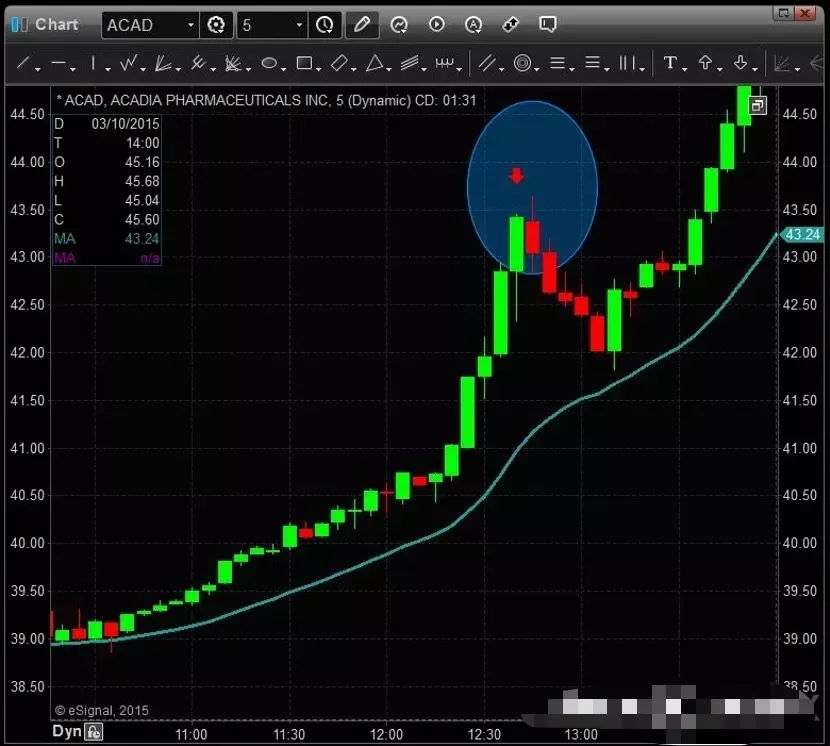This screenshot has height=746, width=830.
Task: Select the trend line drawing tool
Action: 23,64
